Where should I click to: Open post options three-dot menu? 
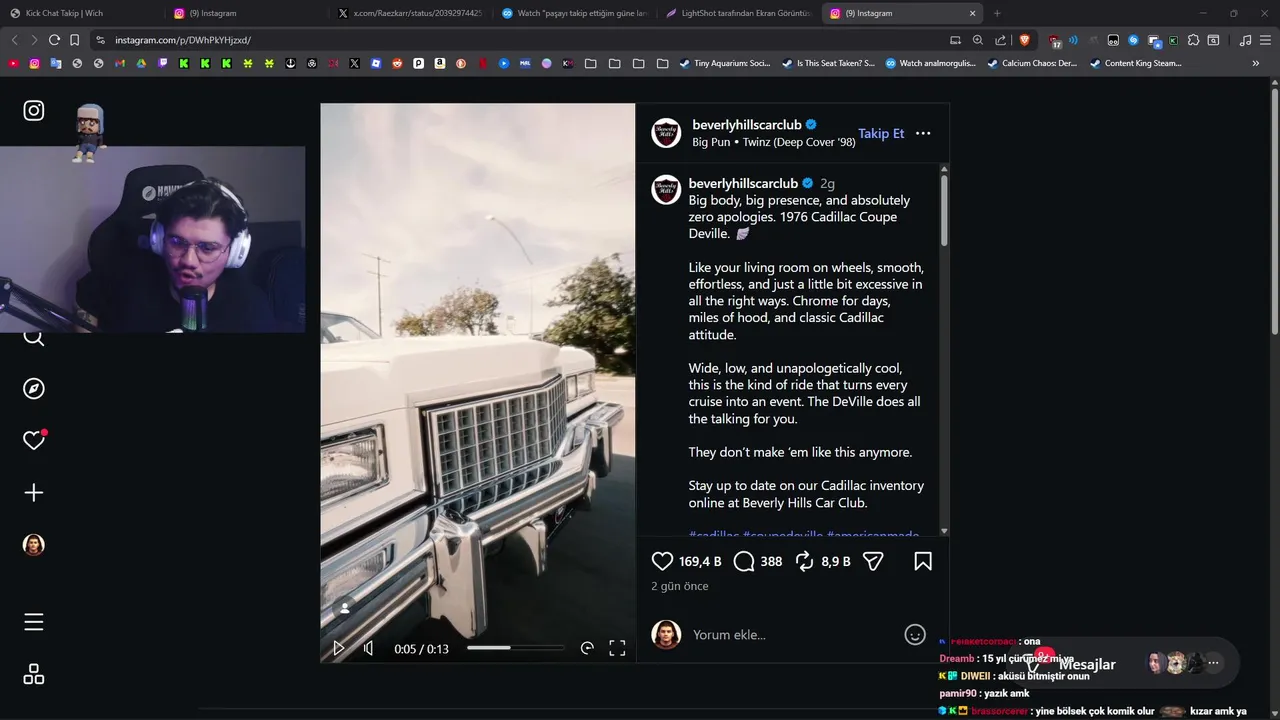click(x=923, y=133)
